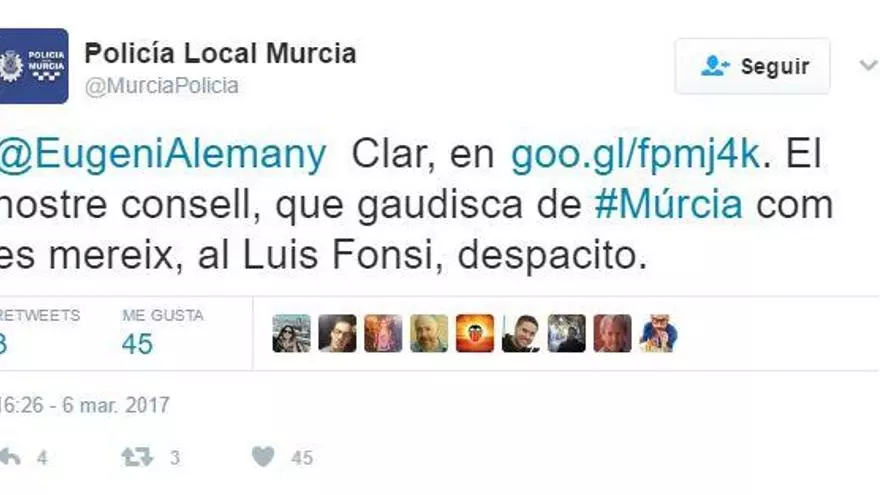Expand tweet options chevron beside Seguir
This screenshot has height=495, width=880.
click(868, 66)
